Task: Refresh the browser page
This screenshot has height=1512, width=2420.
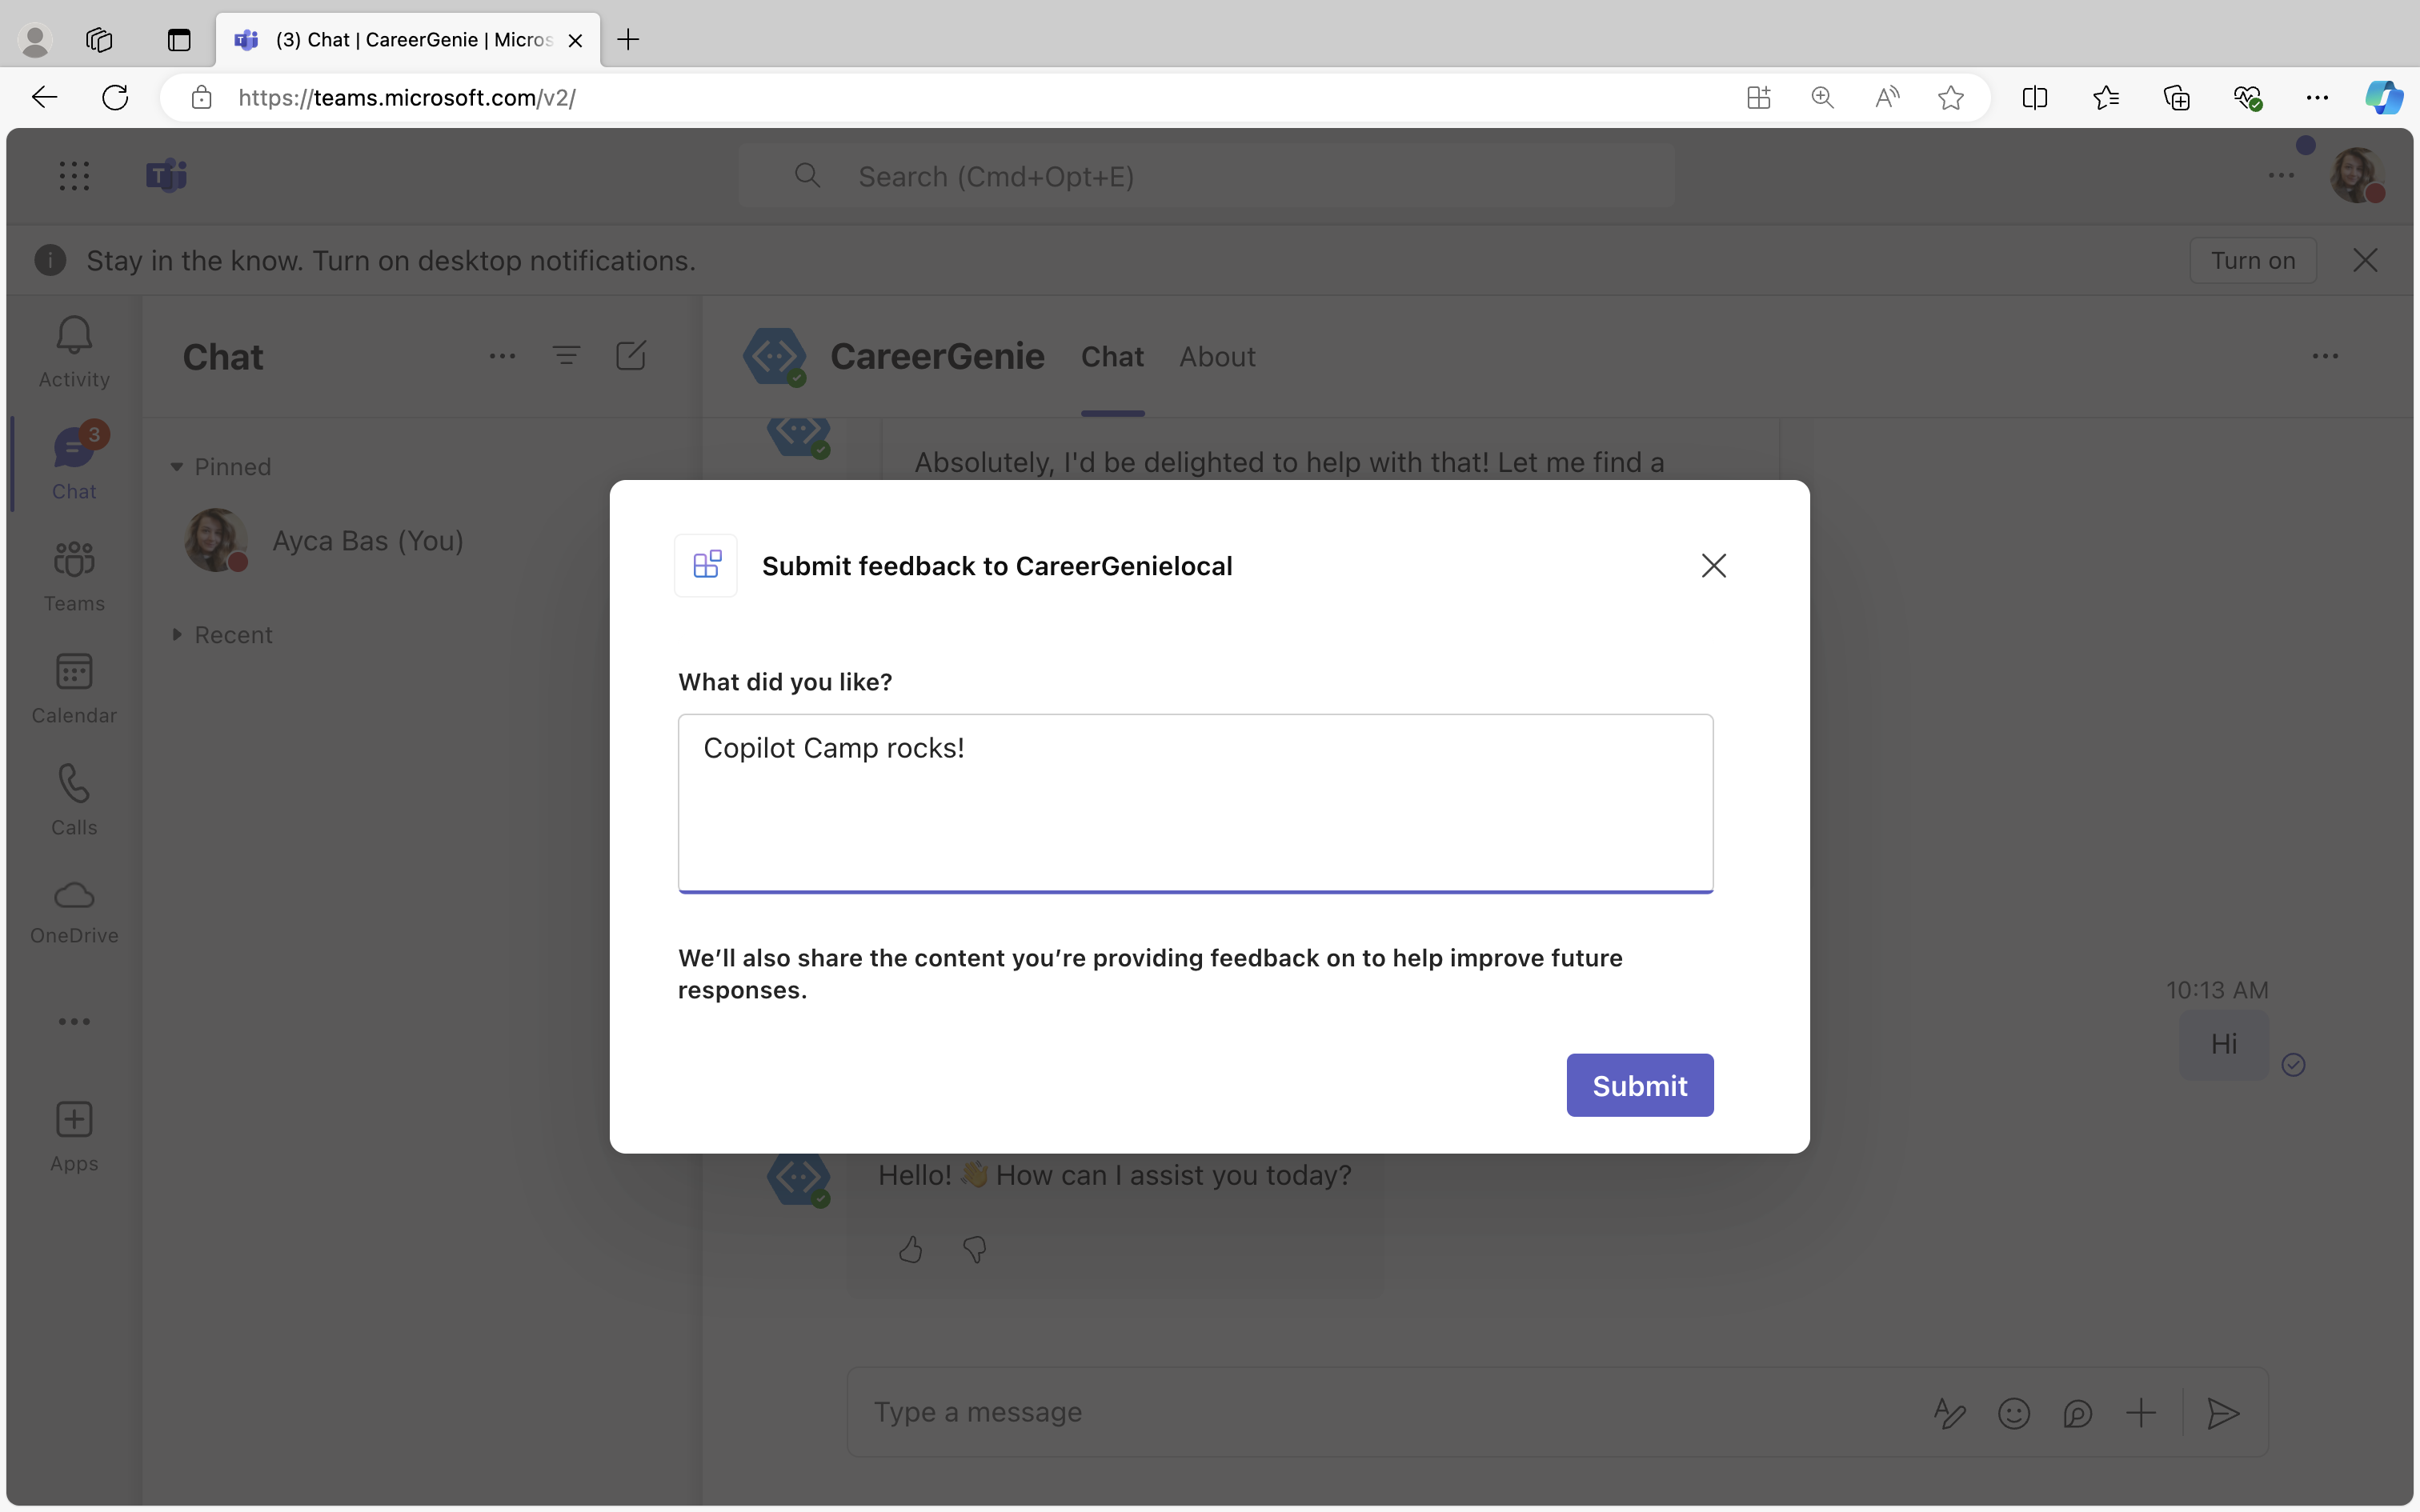Action: [115, 97]
